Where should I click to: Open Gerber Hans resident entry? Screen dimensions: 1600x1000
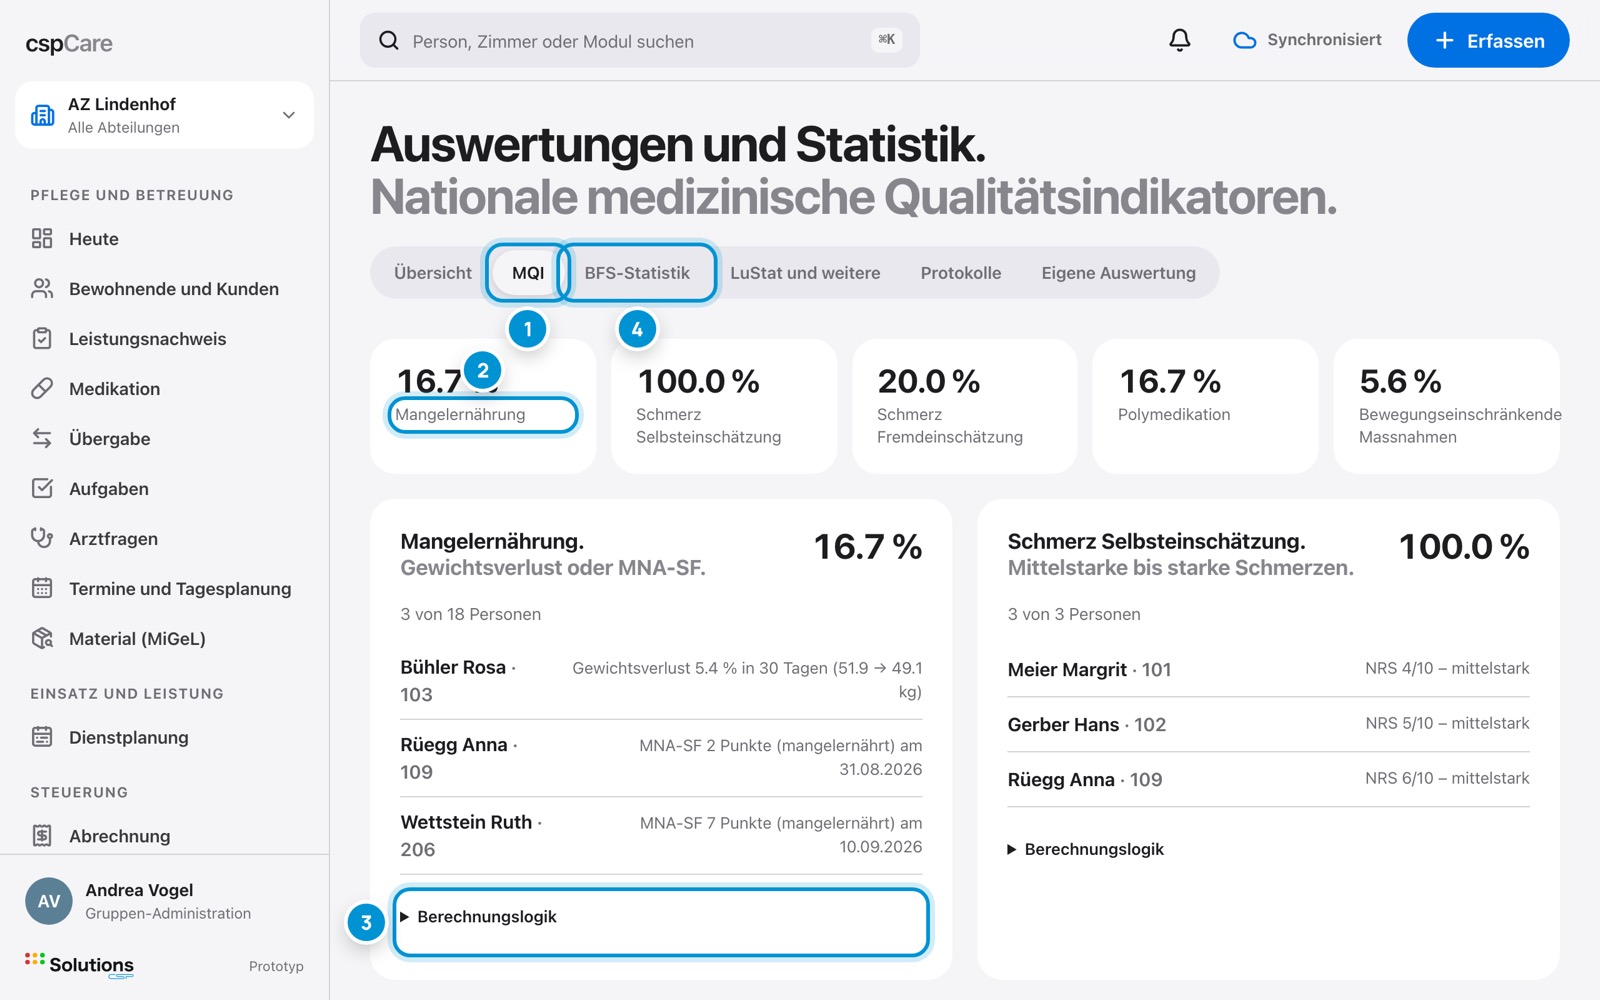click(1268, 724)
